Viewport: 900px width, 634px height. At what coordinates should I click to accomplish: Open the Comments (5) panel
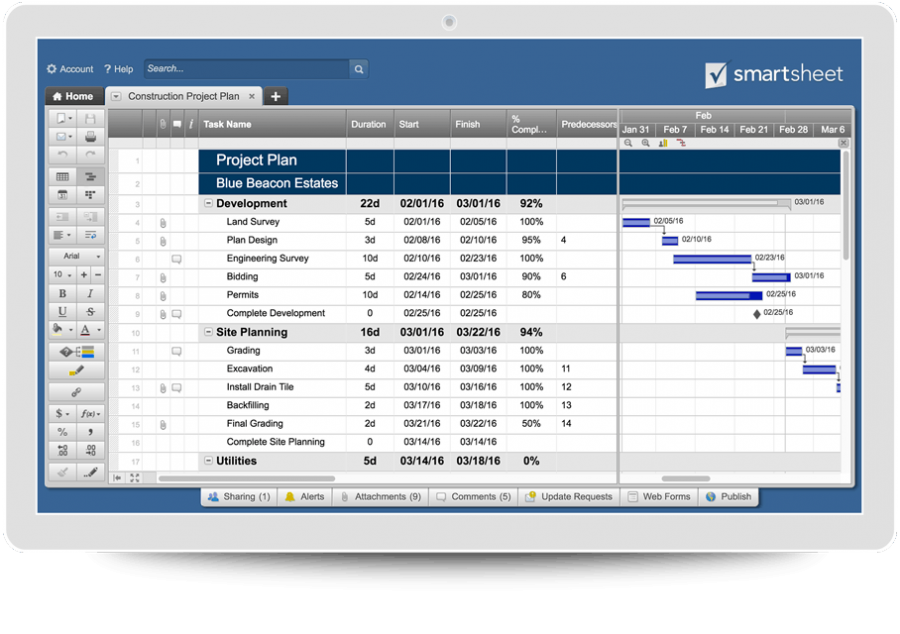point(472,496)
